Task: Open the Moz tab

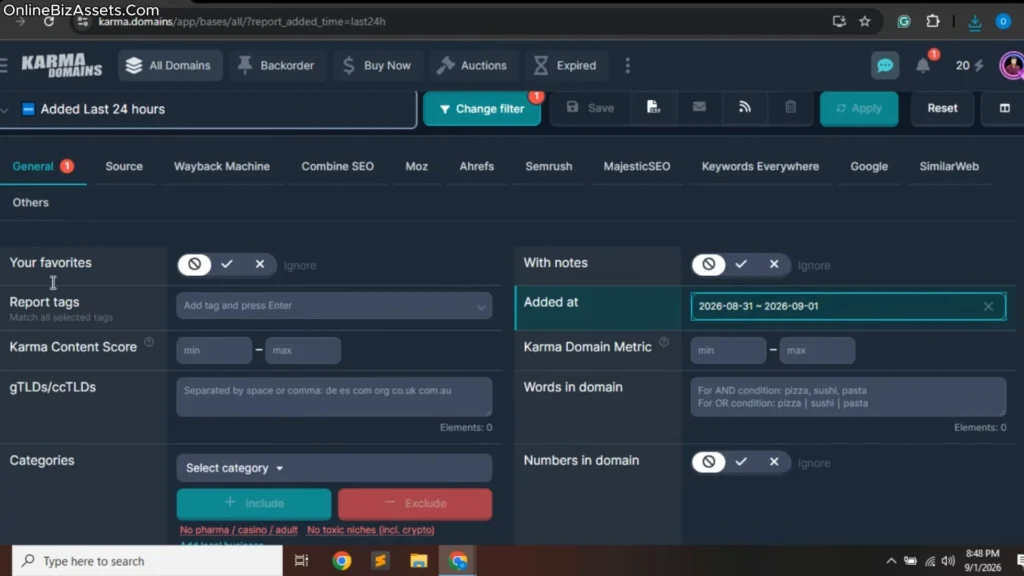Action: tap(417, 167)
